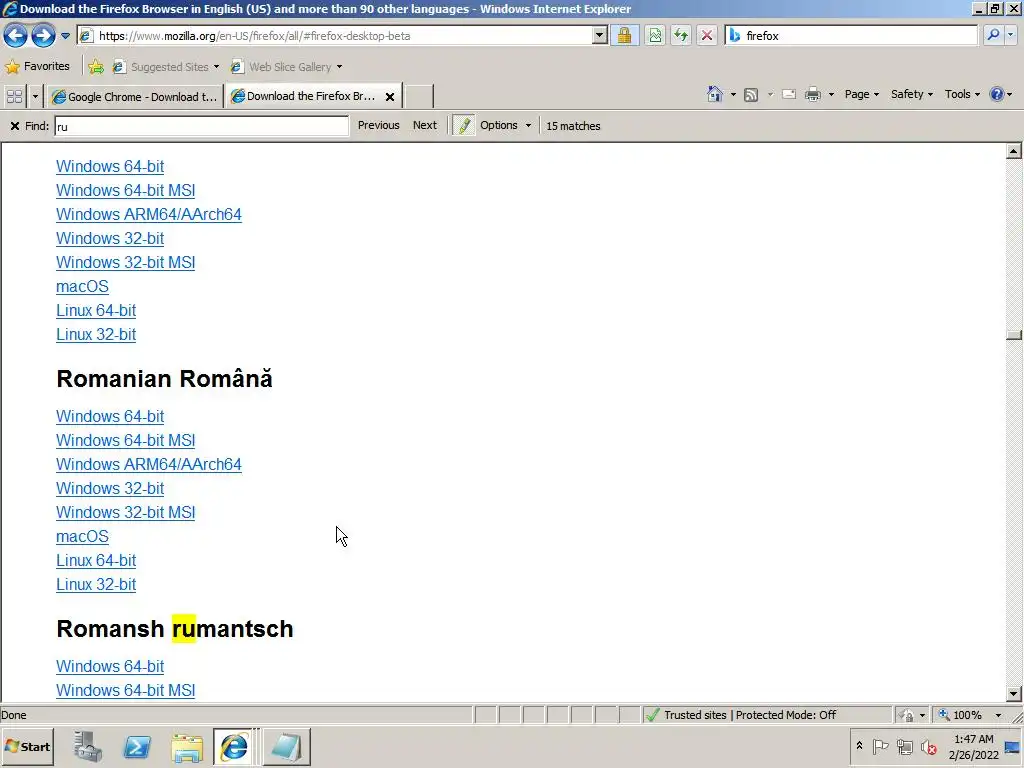Image resolution: width=1024 pixels, height=768 pixels.
Task: Open the Tools menu
Action: [x=962, y=94]
